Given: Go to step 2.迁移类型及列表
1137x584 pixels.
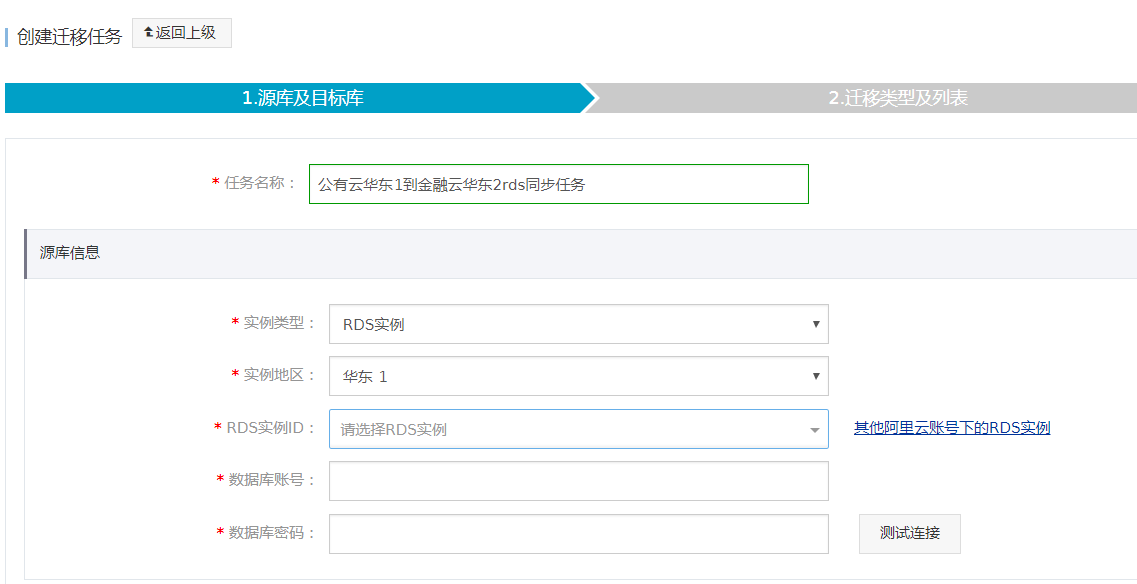Looking at the screenshot, I should 897,98.
